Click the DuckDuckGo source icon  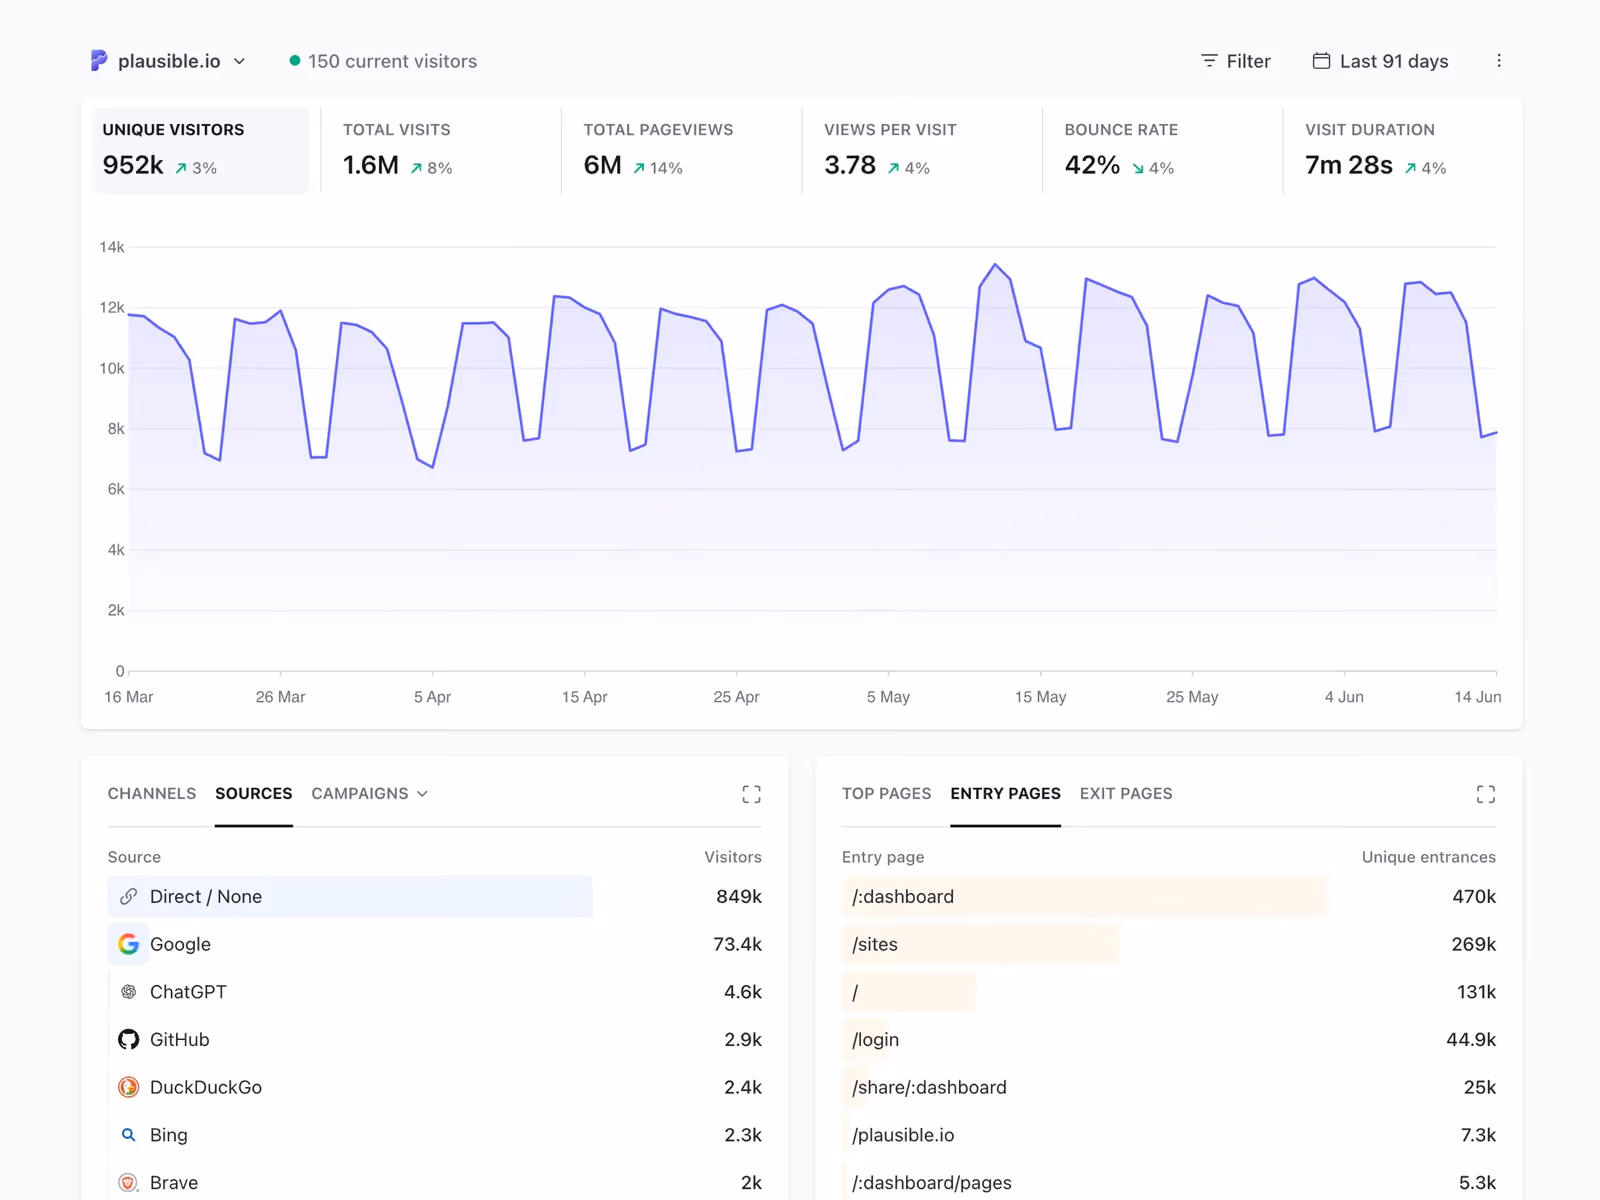pyautogui.click(x=129, y=1087)
